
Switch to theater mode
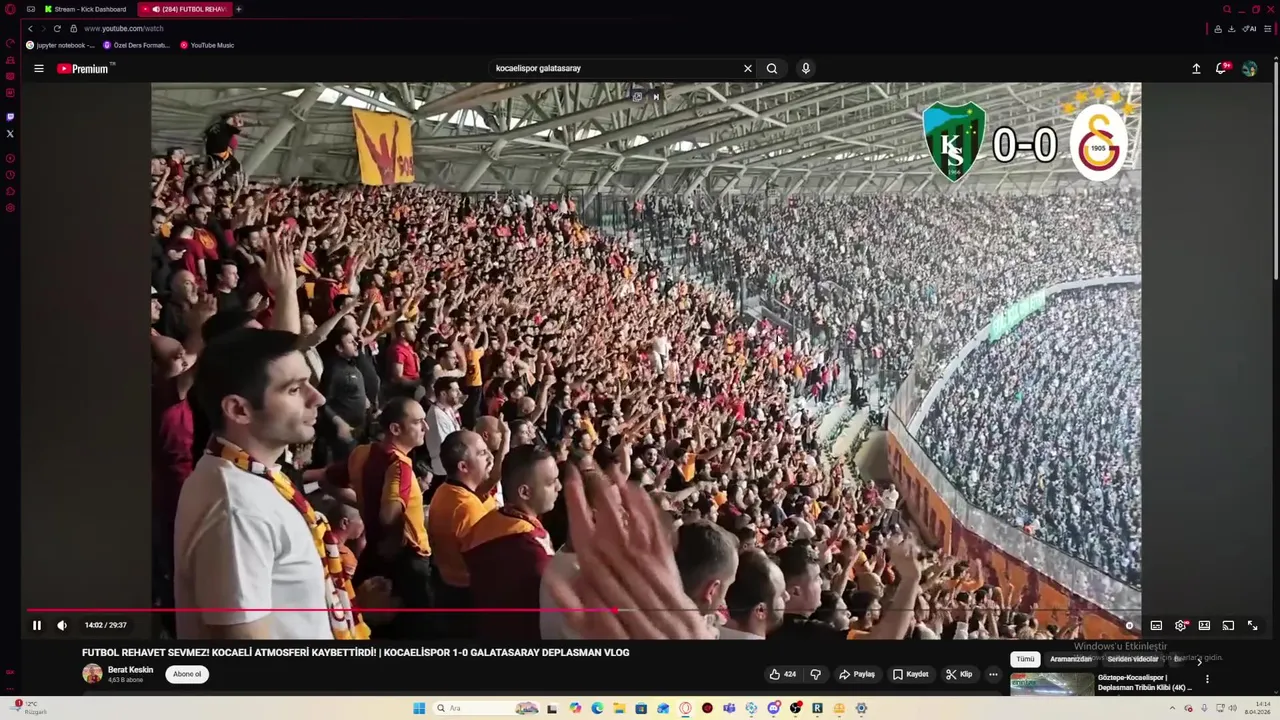pos(1204,625)
